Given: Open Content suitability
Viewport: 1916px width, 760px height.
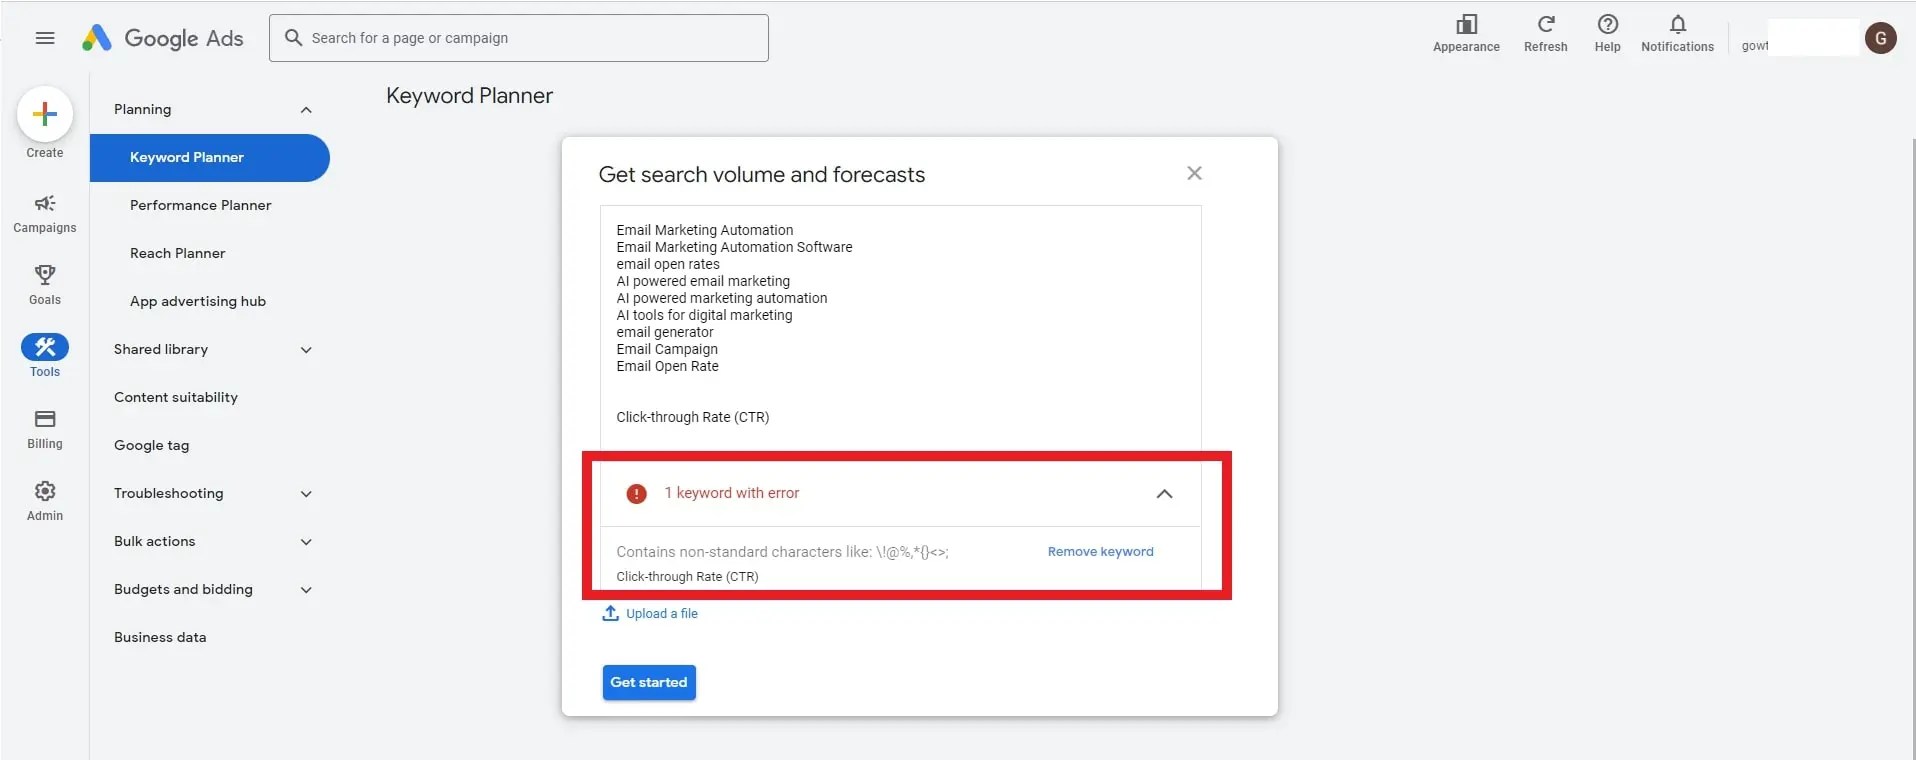Looking at the screenshot, I should pyautogui.click(x=176, y=397).
